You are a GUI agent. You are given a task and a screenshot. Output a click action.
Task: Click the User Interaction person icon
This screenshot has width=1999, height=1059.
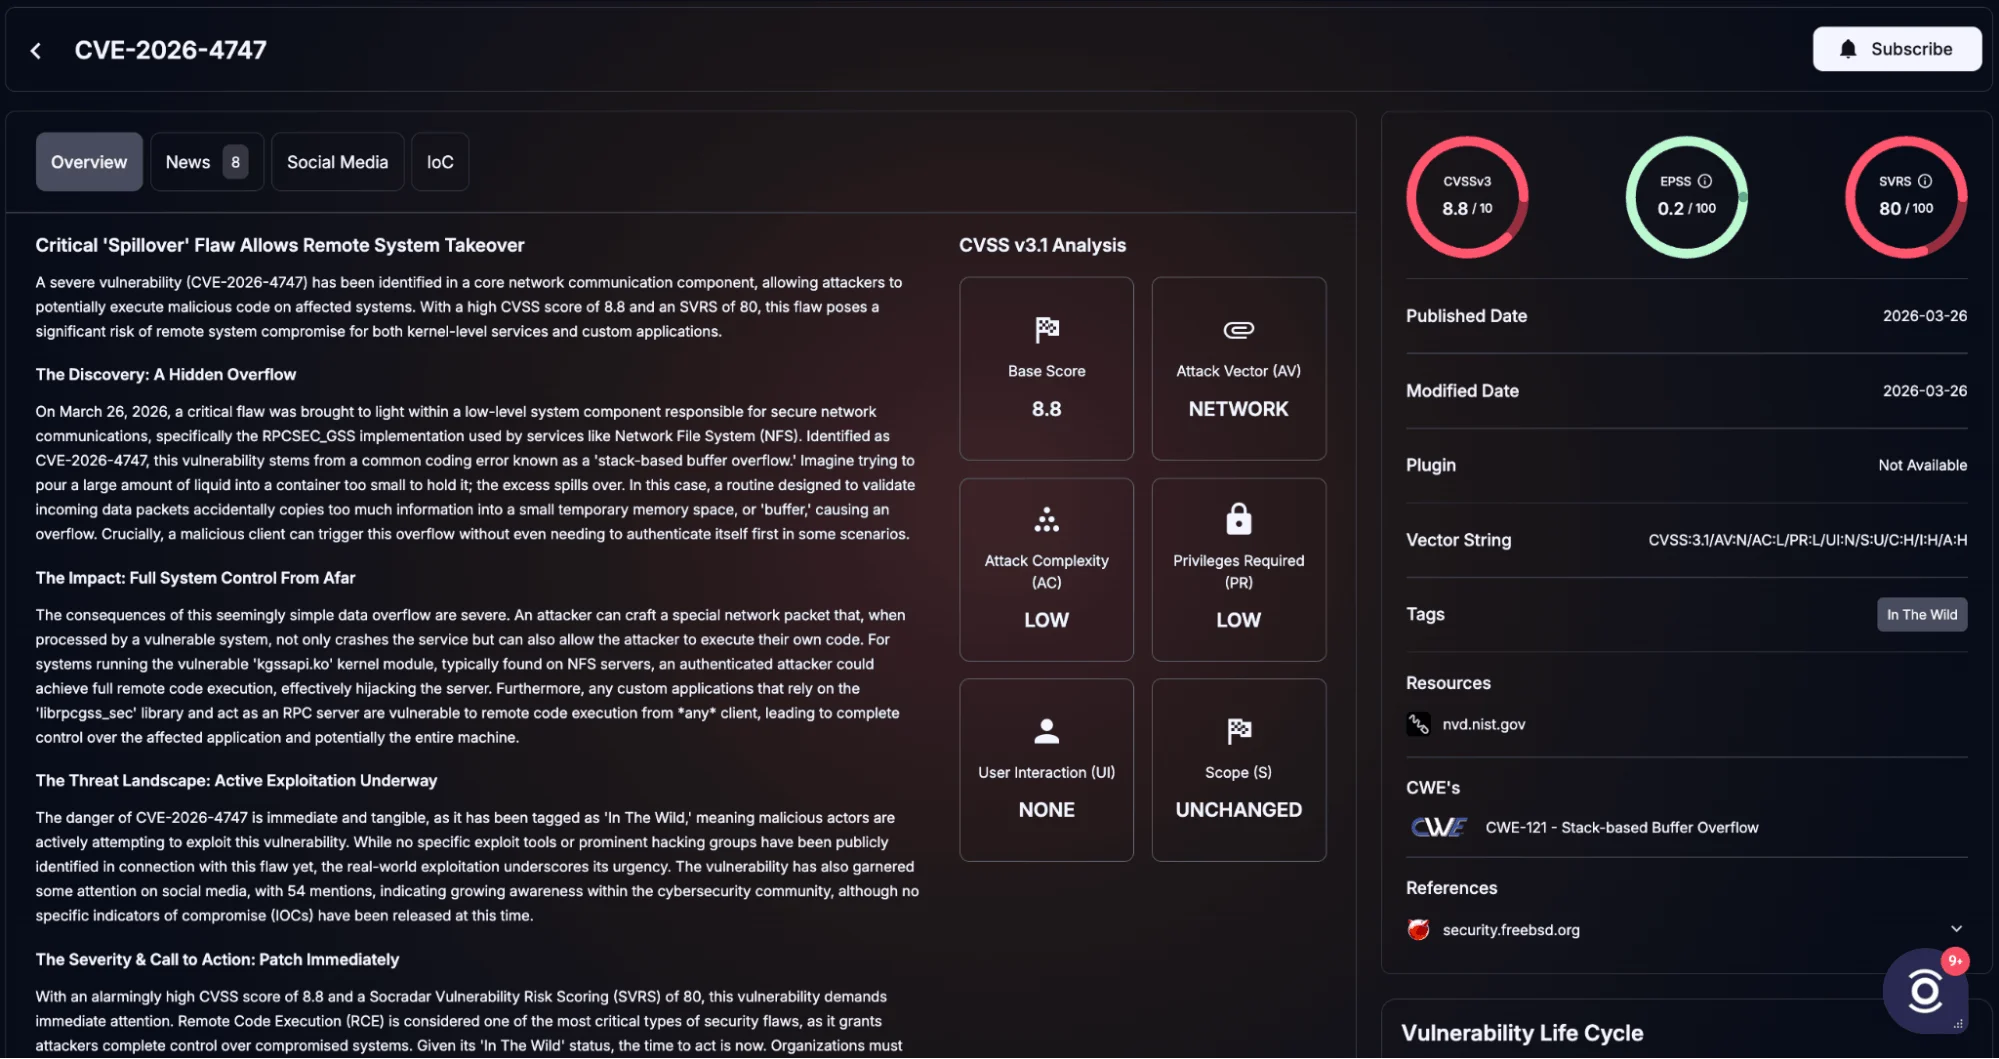pyautogui.click(x=1046, y=731)
